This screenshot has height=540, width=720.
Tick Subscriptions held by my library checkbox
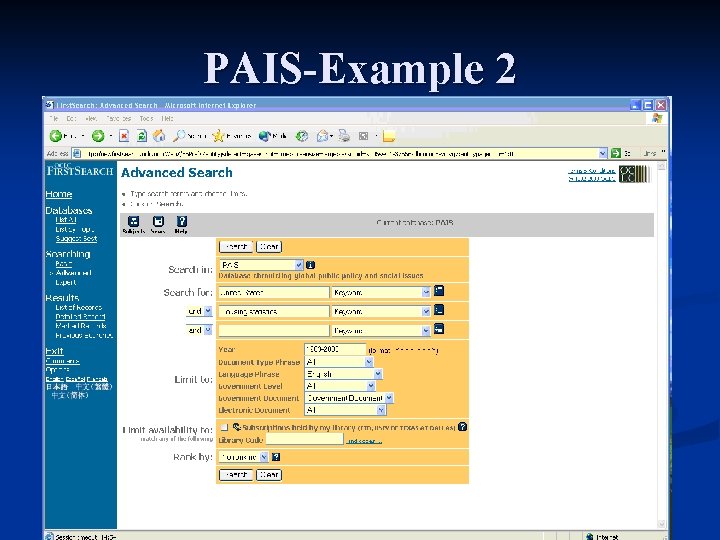pos(224,427)
